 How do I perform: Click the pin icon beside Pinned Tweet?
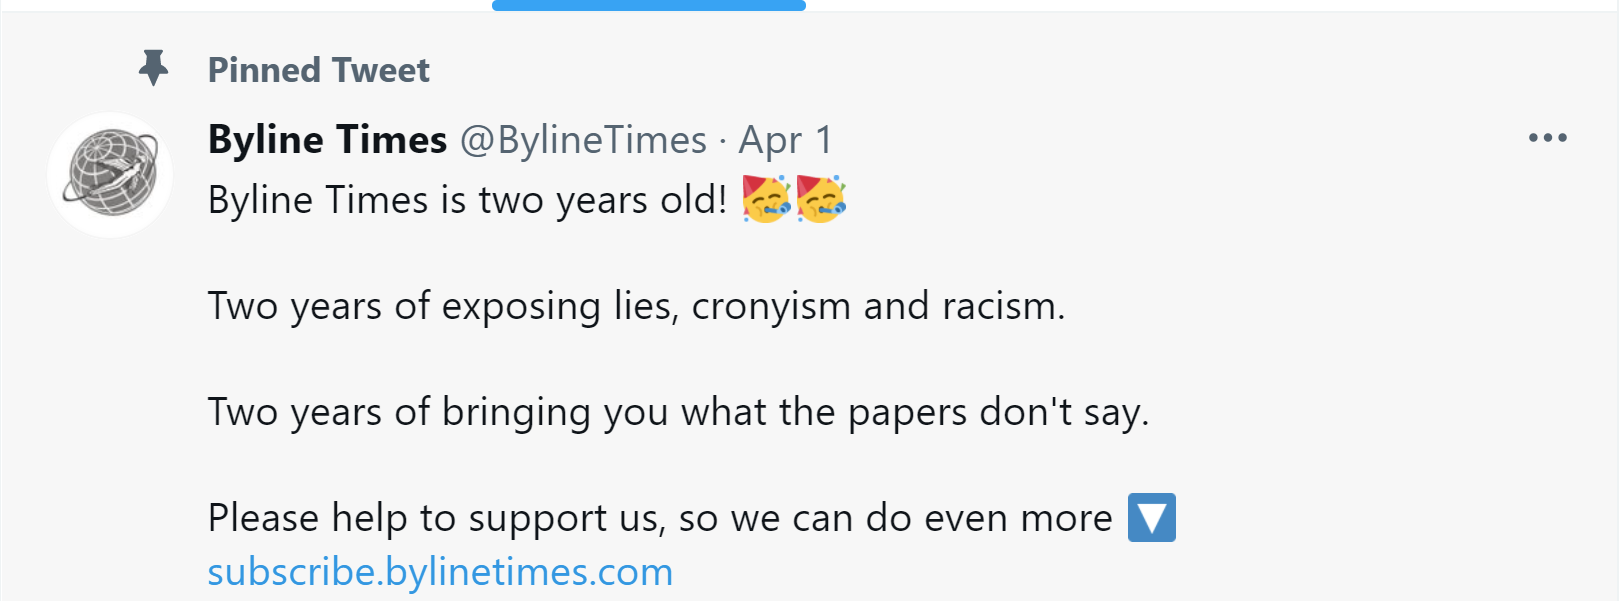[x=153, y=68]
